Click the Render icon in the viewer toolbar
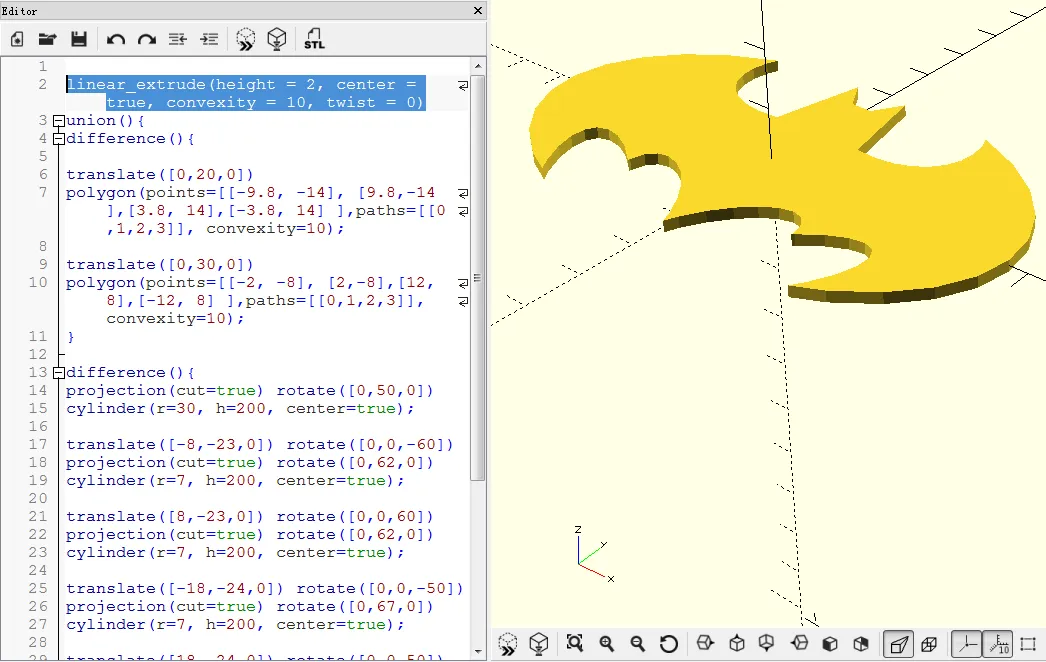This screenshot has height=662, width=1046. (x=538, y=644)
